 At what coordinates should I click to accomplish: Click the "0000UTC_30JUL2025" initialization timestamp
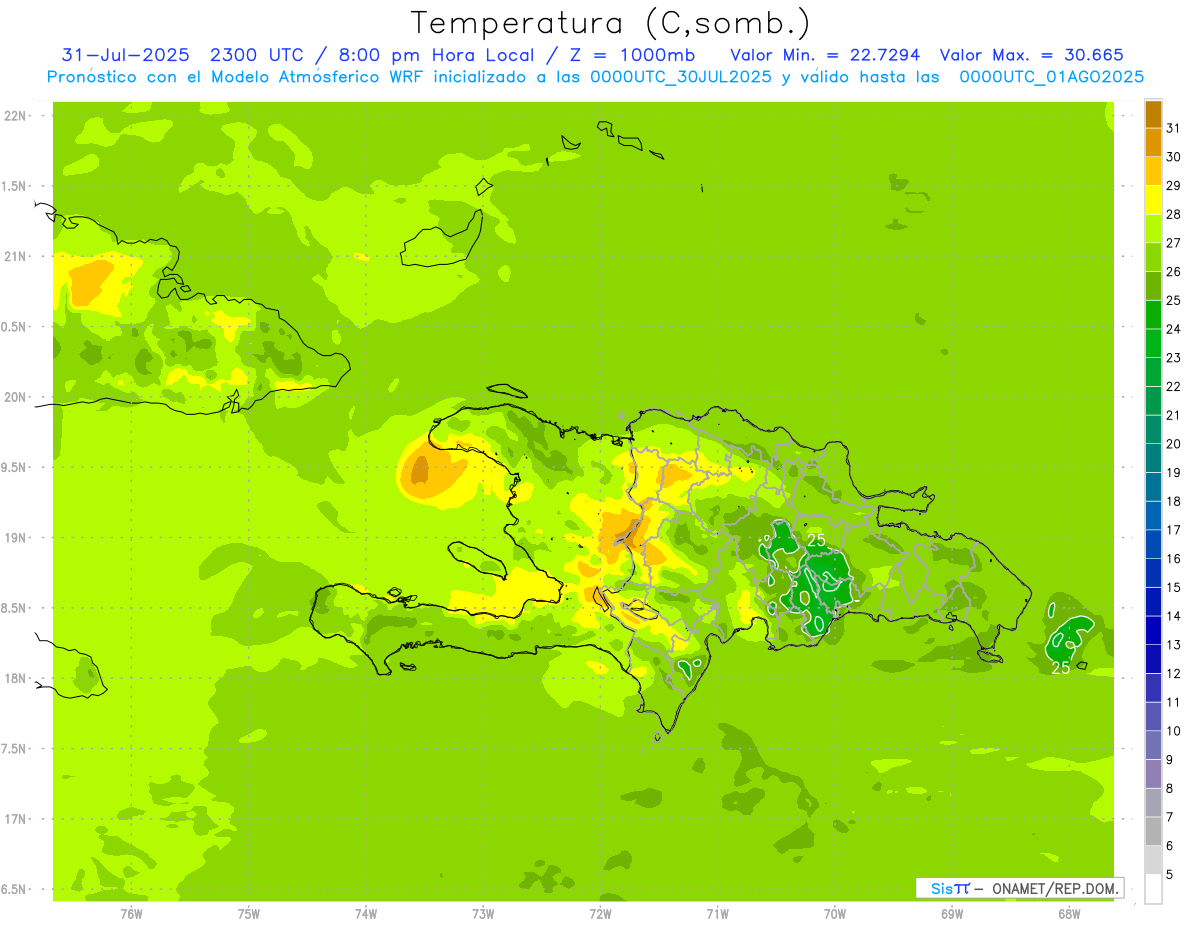pos(681,77)
